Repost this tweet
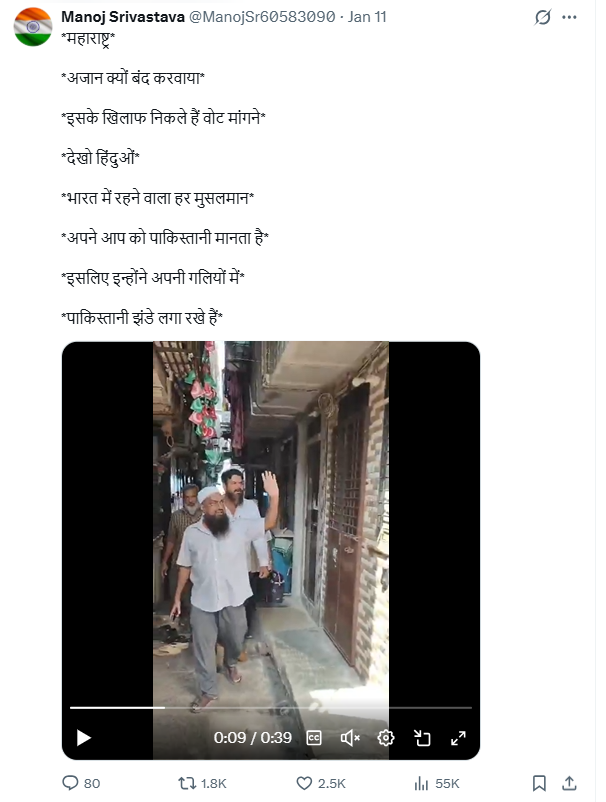Viewport: 606px width, 802px height. pos(187,783)
